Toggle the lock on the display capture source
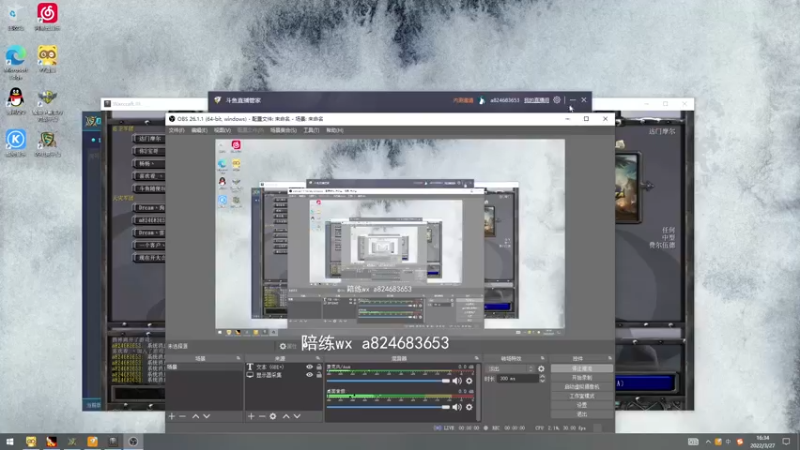 point(319,375)
